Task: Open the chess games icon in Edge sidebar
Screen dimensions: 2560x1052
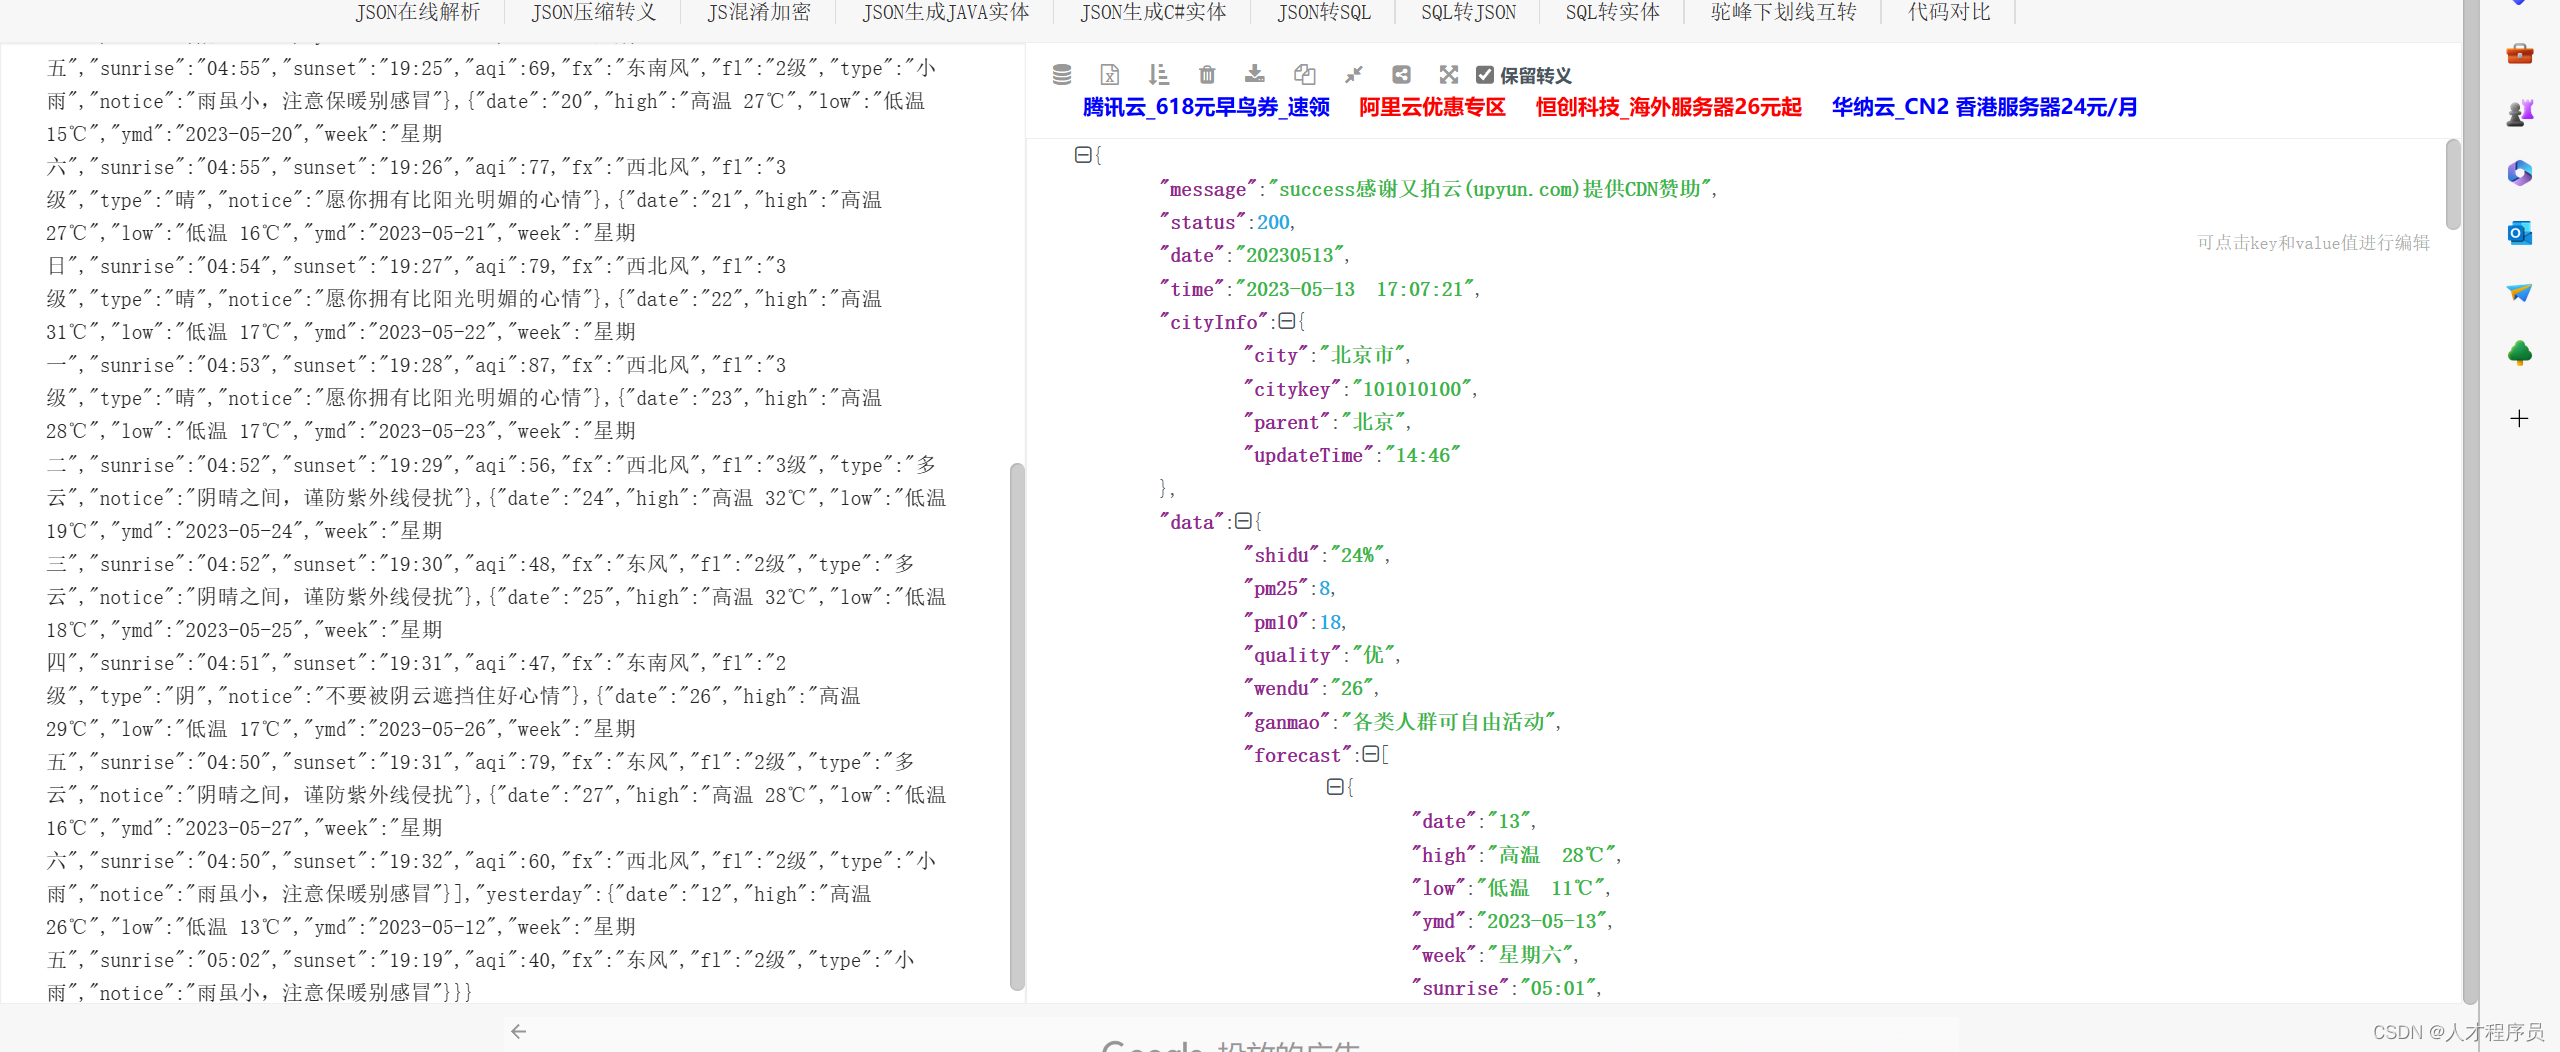Action: coord(2519,113)
